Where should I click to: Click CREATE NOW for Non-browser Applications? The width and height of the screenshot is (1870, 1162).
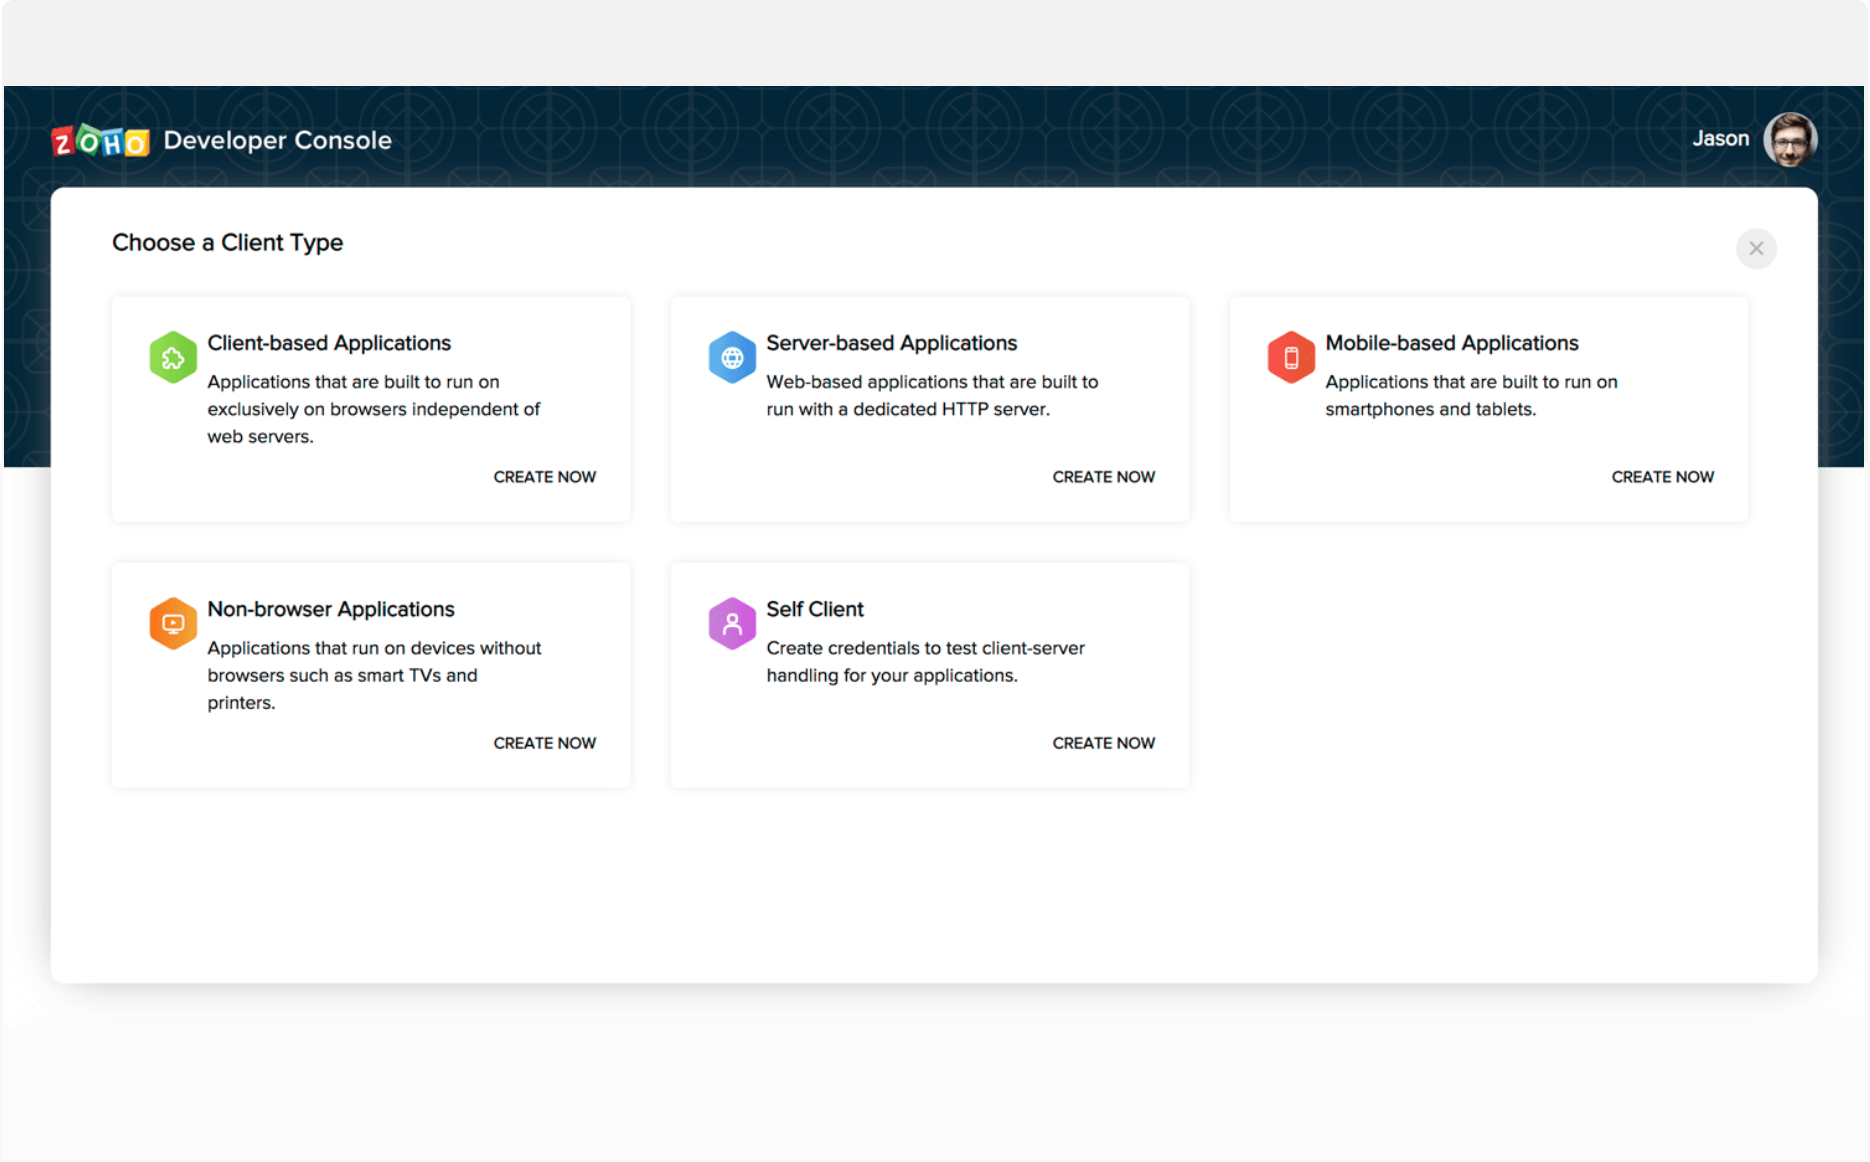pos(544,743)
